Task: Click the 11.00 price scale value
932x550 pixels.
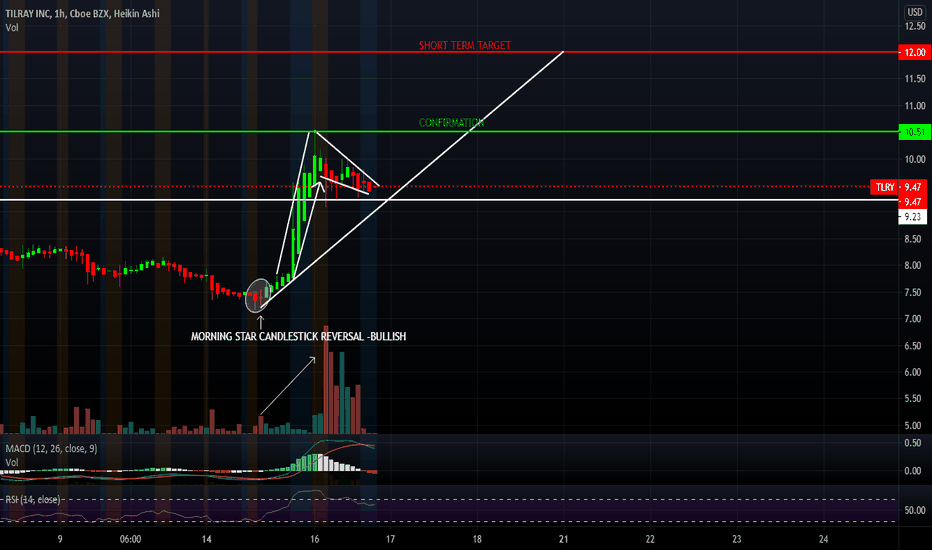Action: 915,106
